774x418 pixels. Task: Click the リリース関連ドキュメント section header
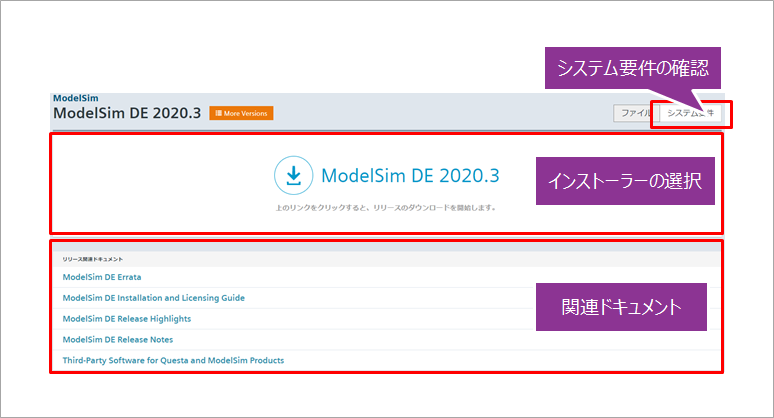coord(93,259)
